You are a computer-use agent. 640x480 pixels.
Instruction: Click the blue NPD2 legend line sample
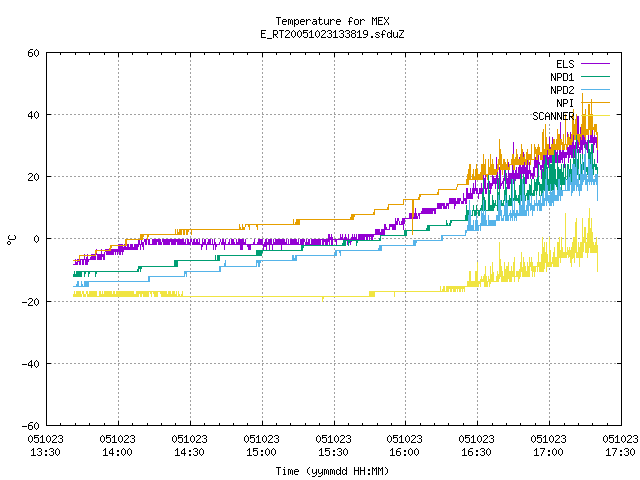[x=595, y=89]
